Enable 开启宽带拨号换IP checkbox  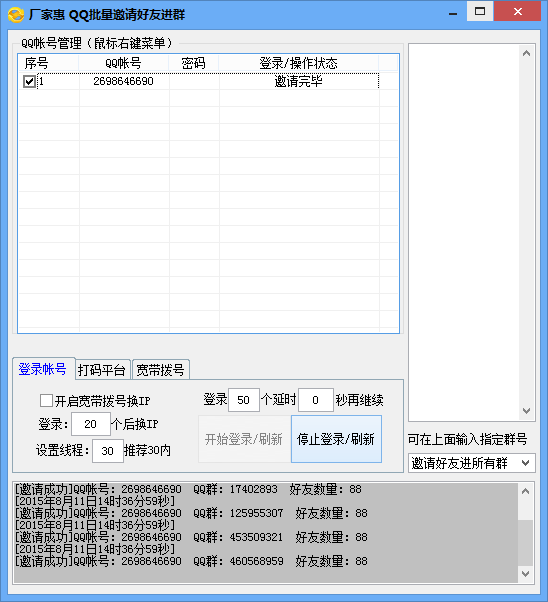pyautogui.click(x=46, y=400)
